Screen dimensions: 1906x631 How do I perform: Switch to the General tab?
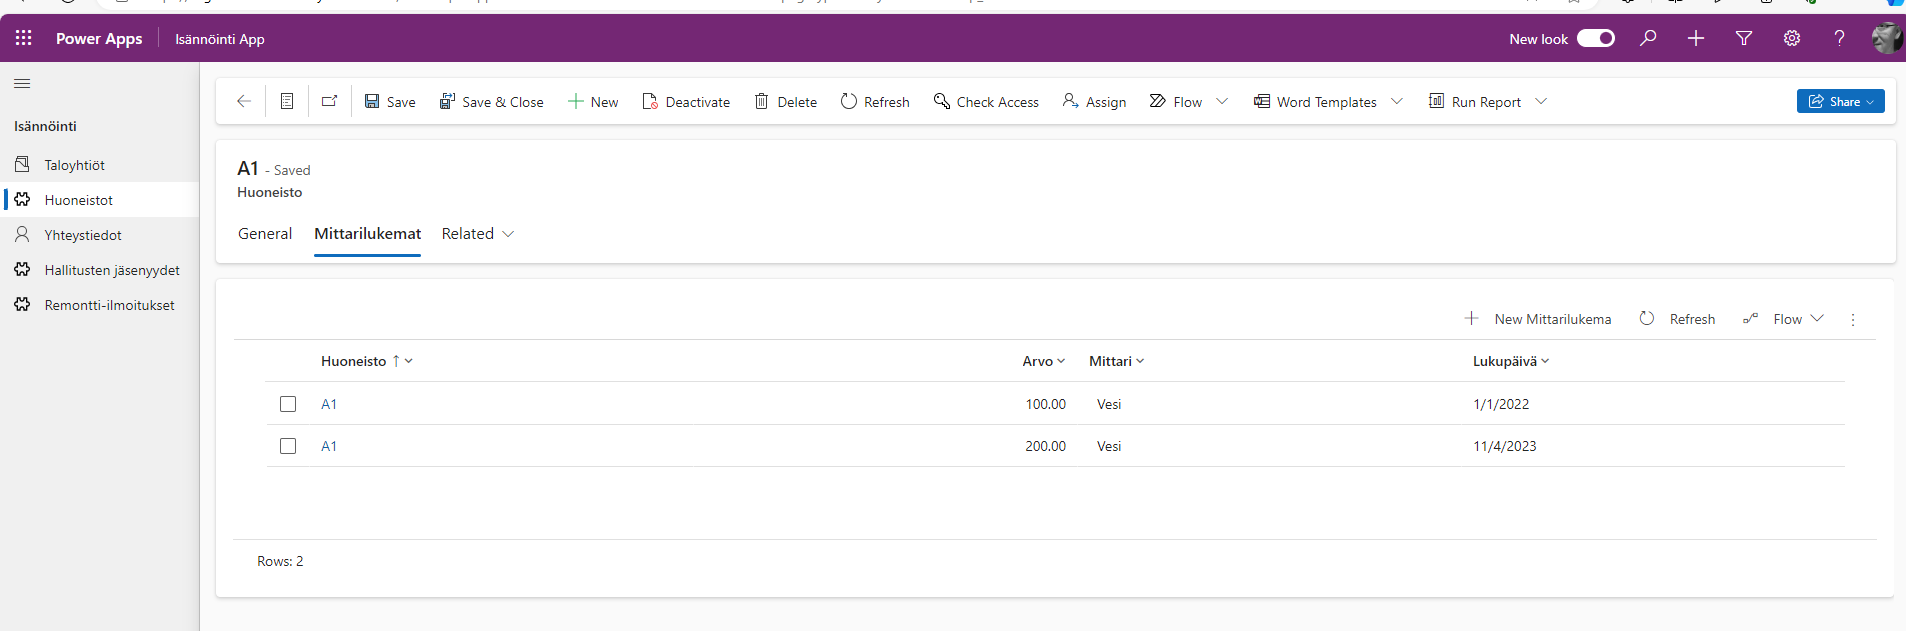click(265, 234)
